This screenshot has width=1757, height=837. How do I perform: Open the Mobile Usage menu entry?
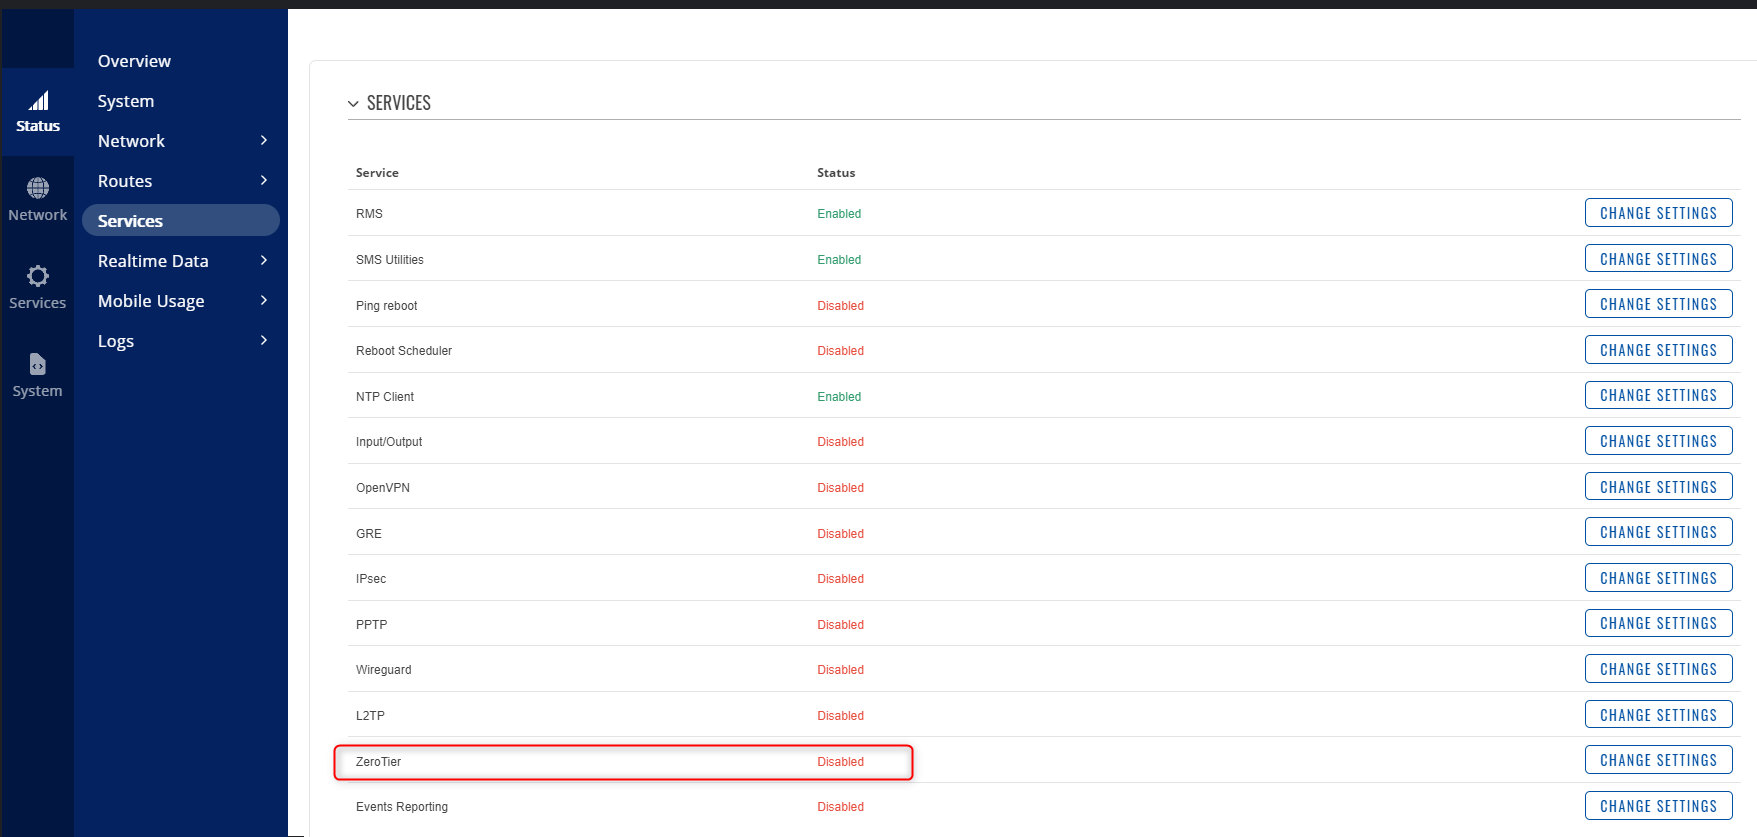coord(151,301)
